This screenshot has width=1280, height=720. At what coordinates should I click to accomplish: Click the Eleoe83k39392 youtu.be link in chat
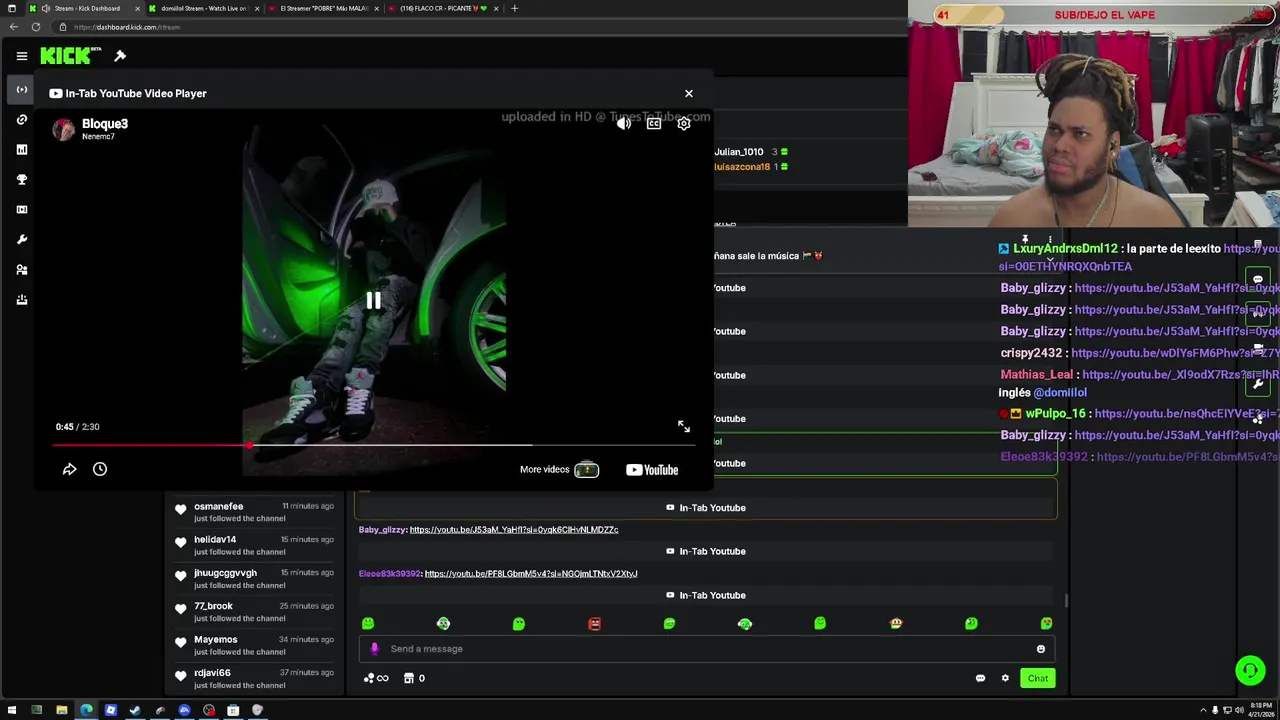coord(531,574)
